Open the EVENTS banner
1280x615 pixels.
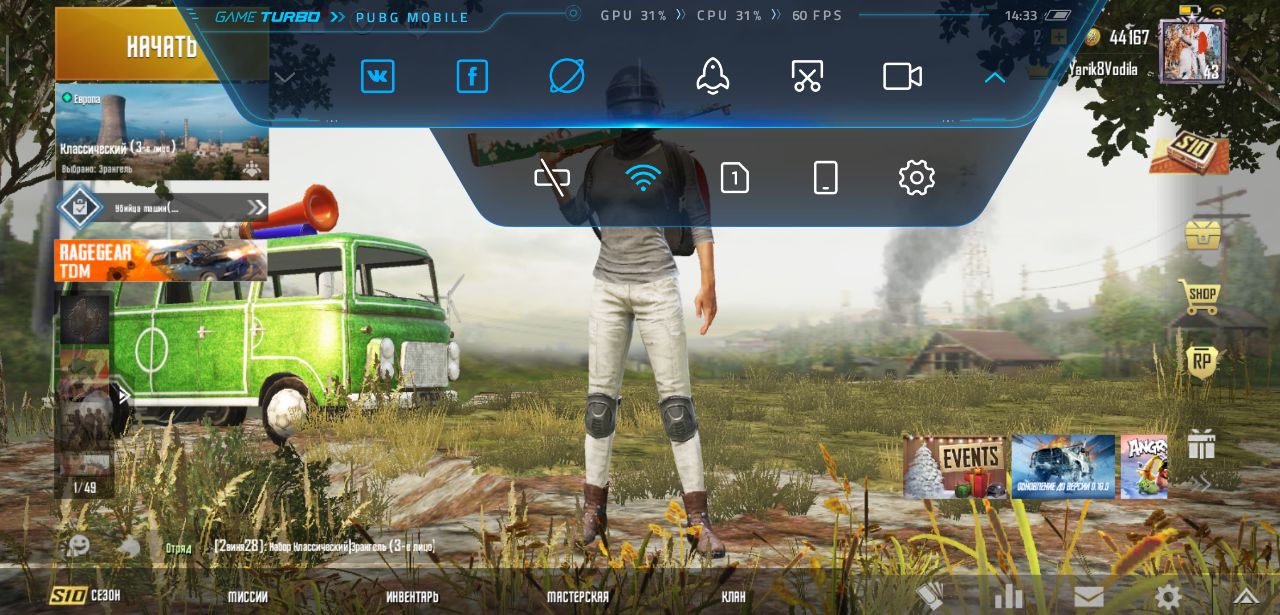pyautogui.click(x=955, y=466)
